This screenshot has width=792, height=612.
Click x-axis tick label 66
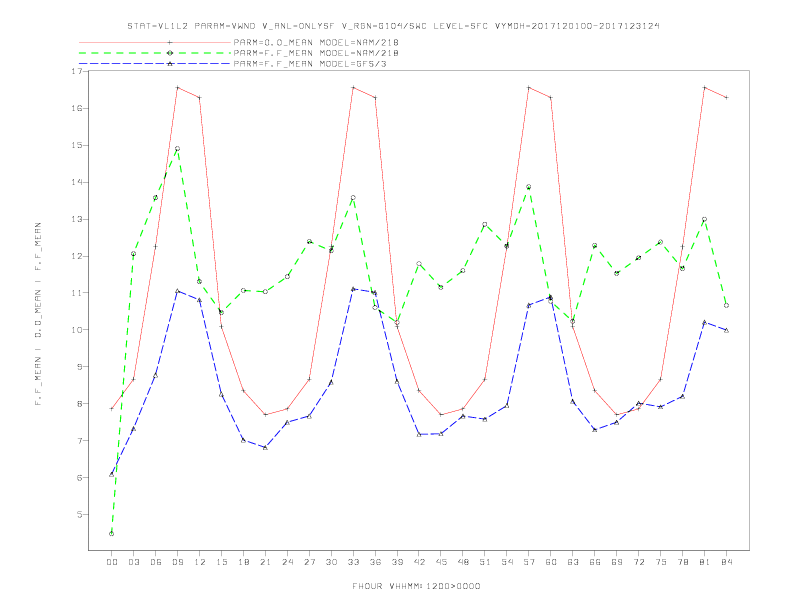[595, 562]
